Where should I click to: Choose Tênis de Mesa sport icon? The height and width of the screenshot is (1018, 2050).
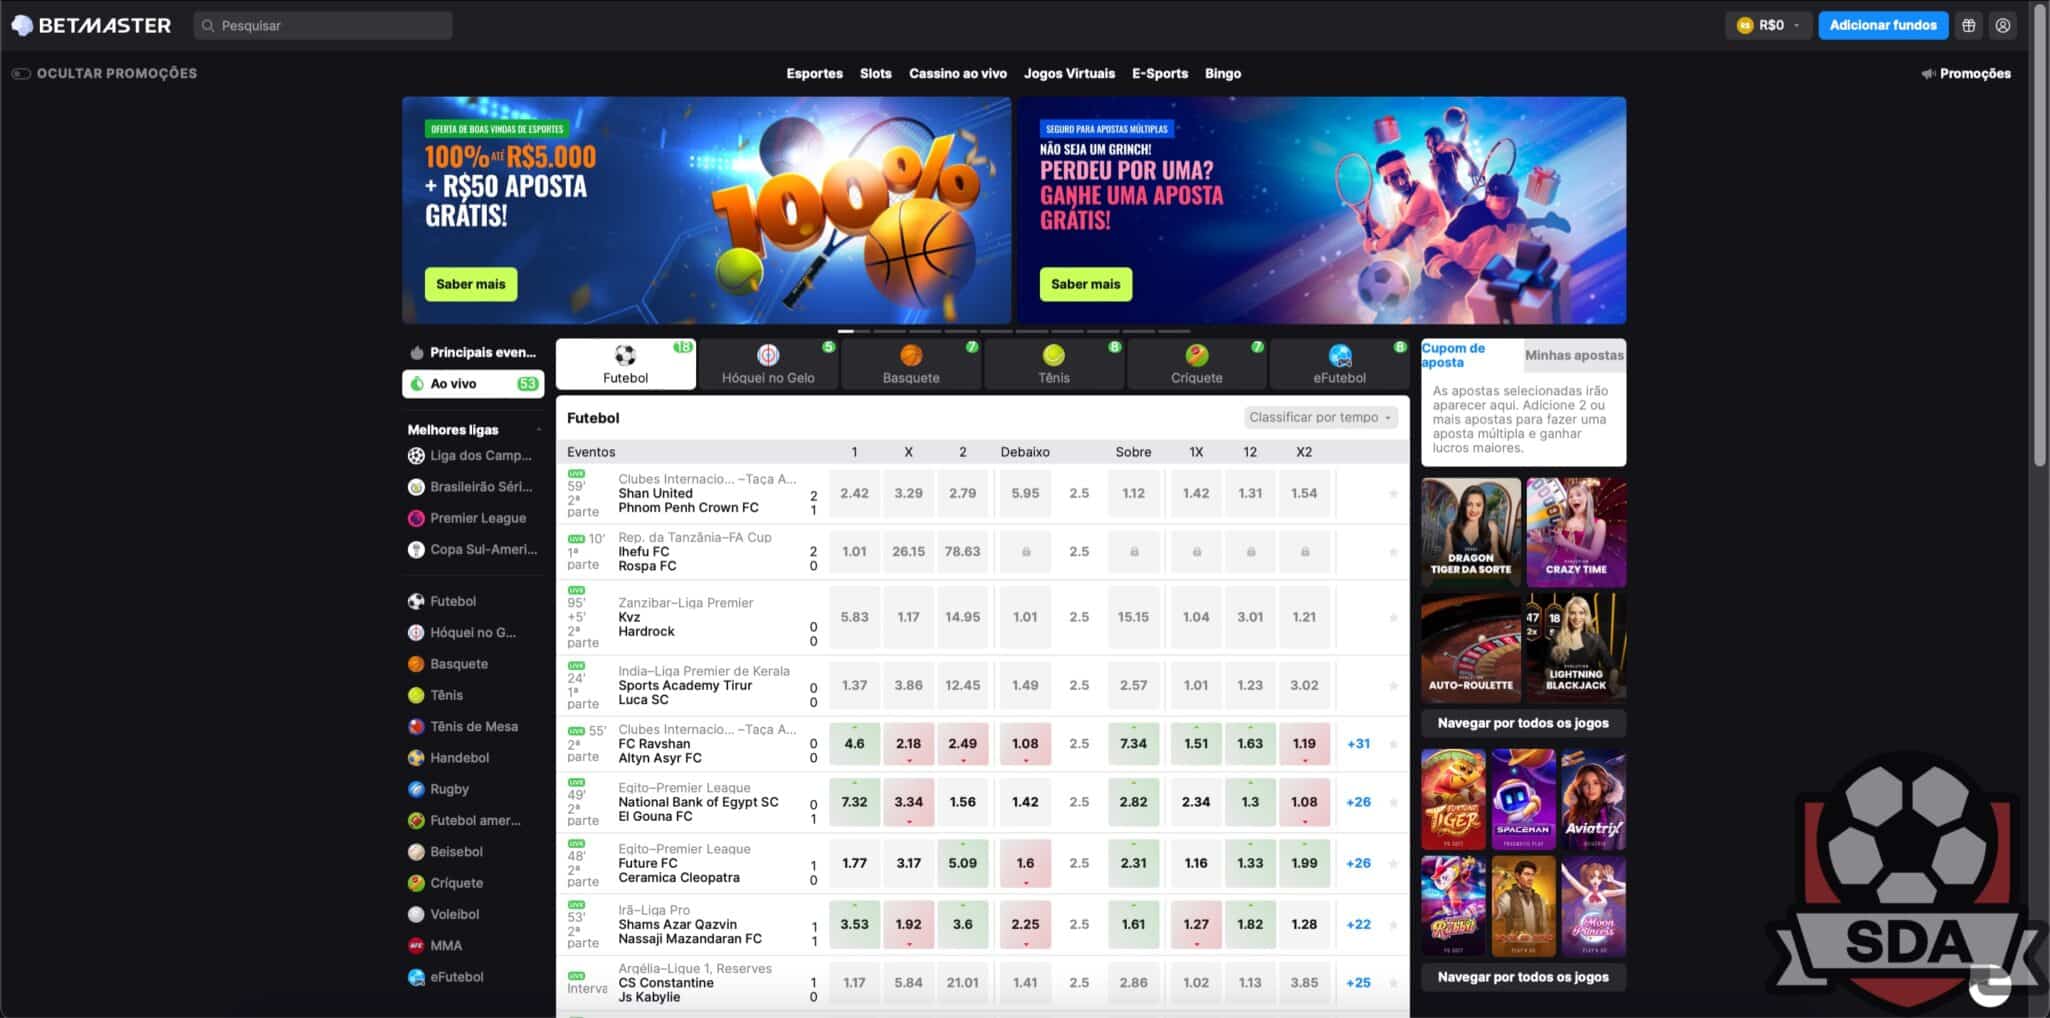coord(416,727)
